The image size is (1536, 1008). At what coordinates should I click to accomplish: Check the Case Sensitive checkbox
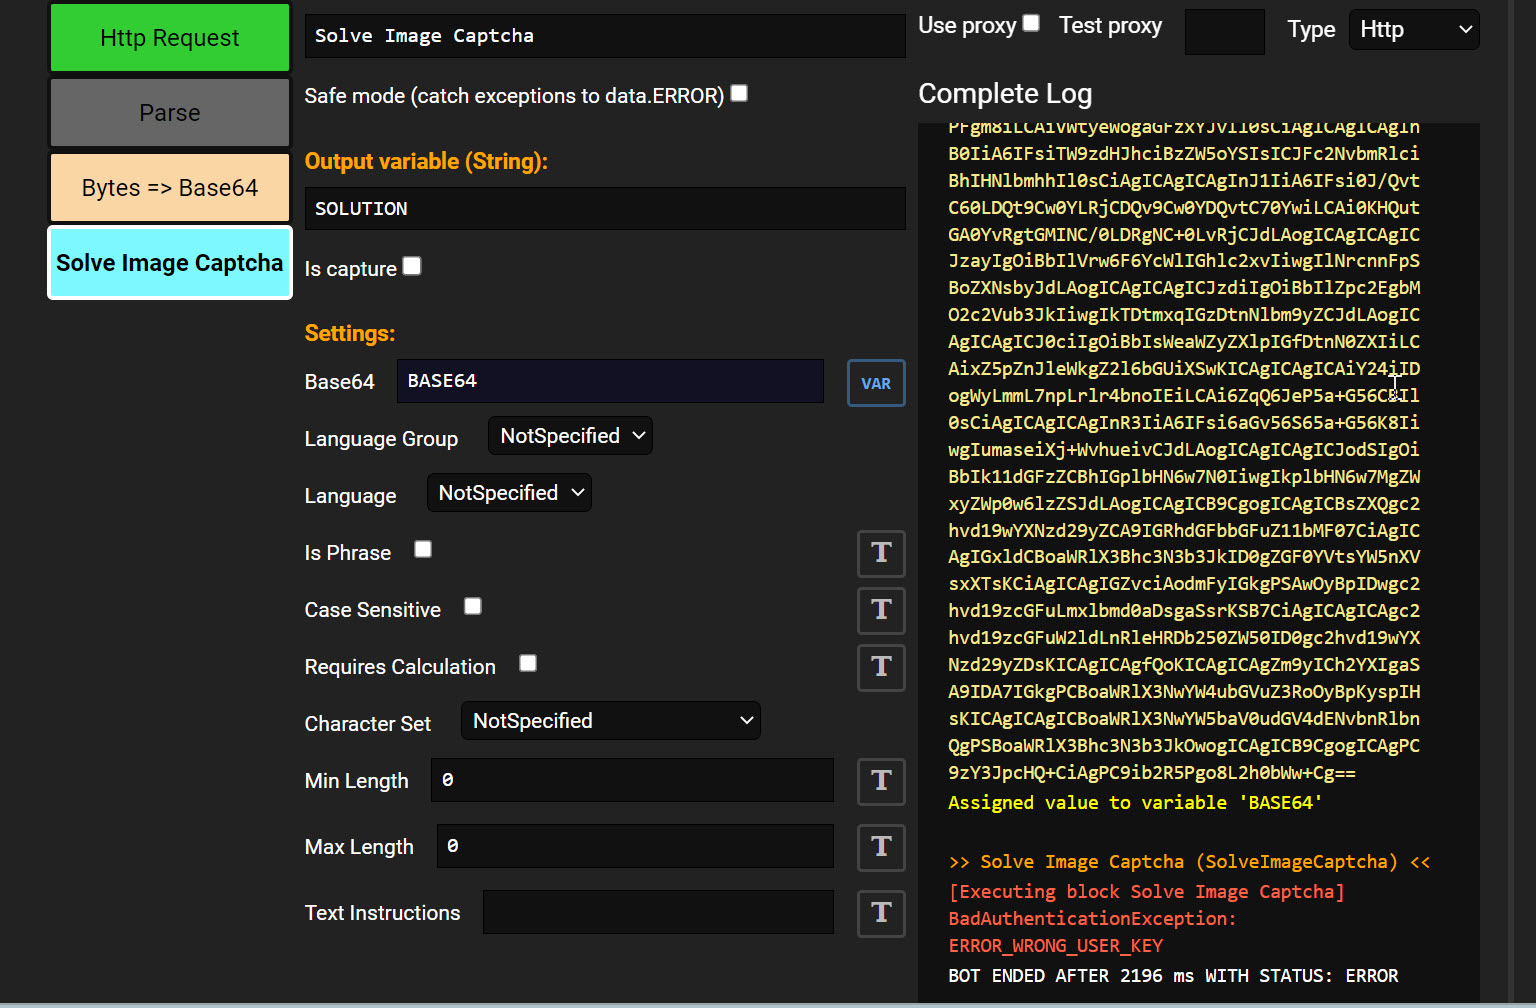point(473,606)
